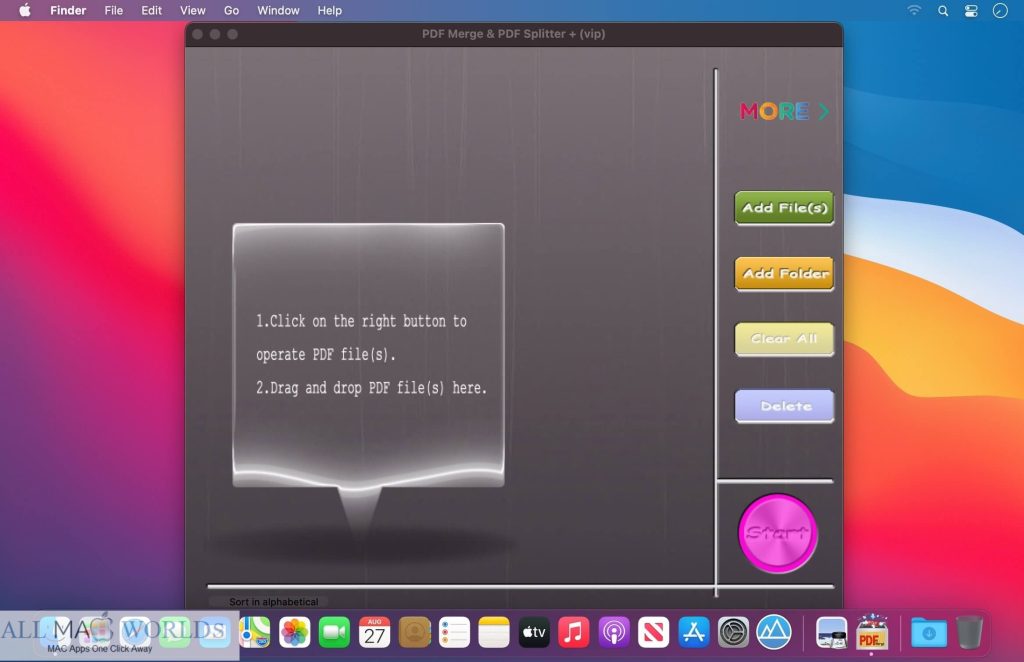Click the blue mountain-peaks Dock icon
The width and height of the screenshot is (1024, 662).
(774, 632)
